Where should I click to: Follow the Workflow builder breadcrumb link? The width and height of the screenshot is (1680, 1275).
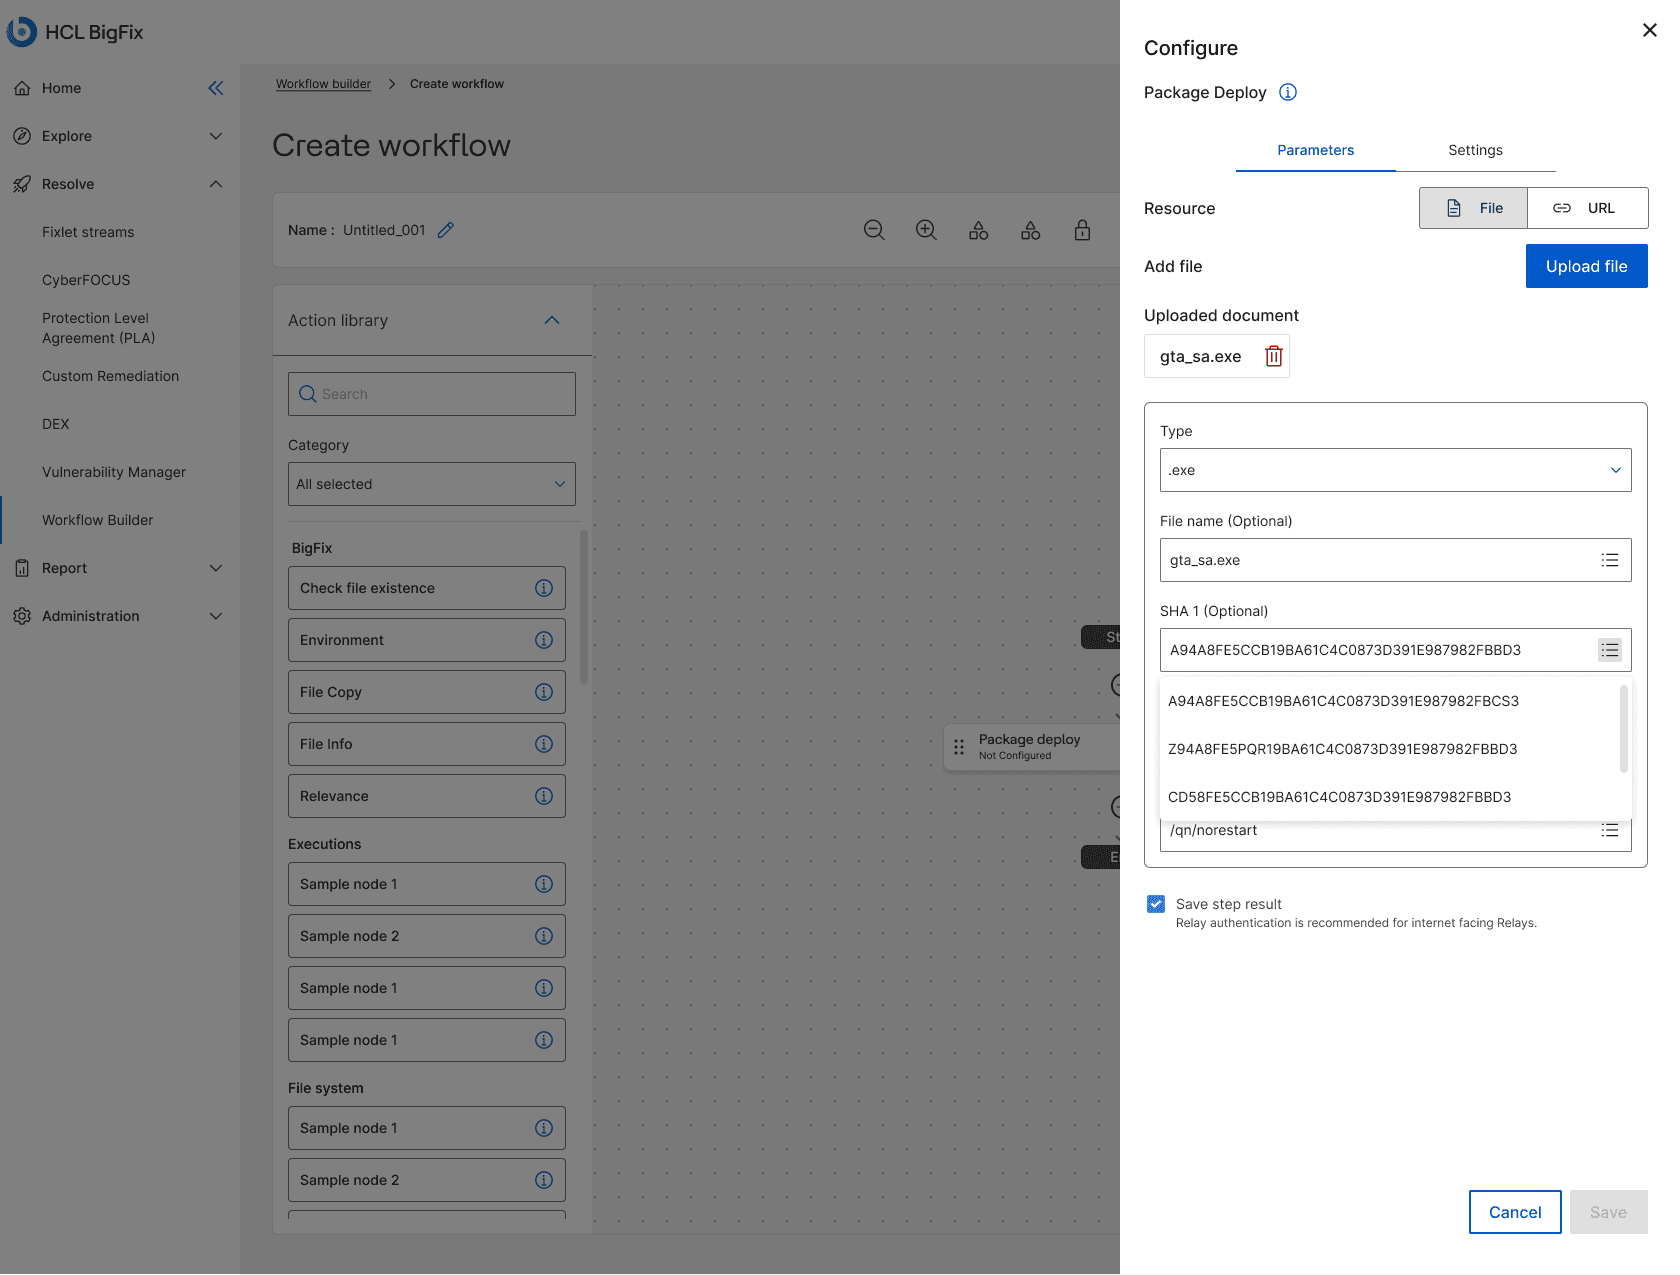tap(323, 84)
